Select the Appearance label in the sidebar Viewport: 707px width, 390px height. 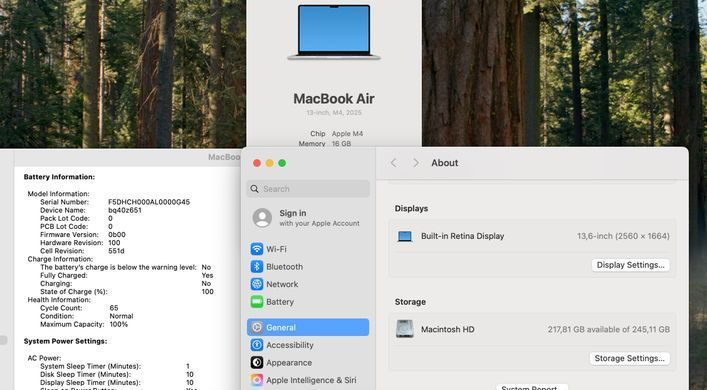point(289,363)
